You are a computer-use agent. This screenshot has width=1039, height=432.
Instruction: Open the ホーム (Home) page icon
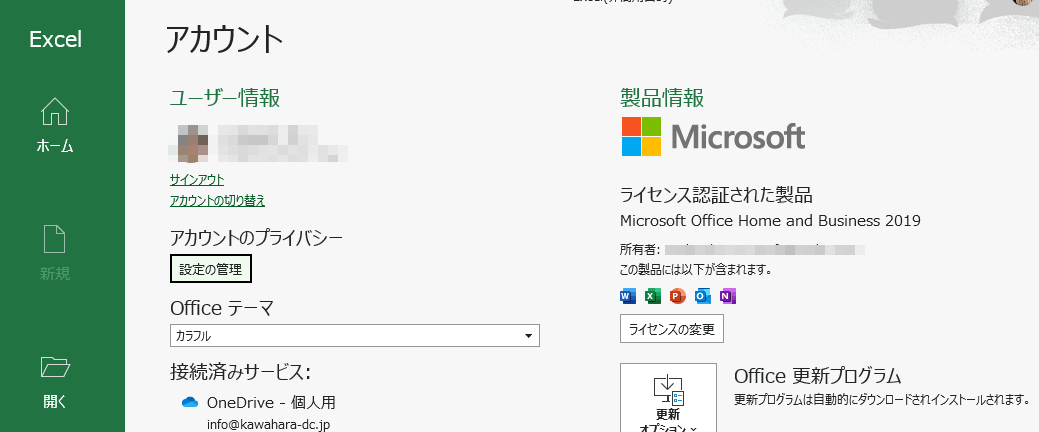pos(55,111)
